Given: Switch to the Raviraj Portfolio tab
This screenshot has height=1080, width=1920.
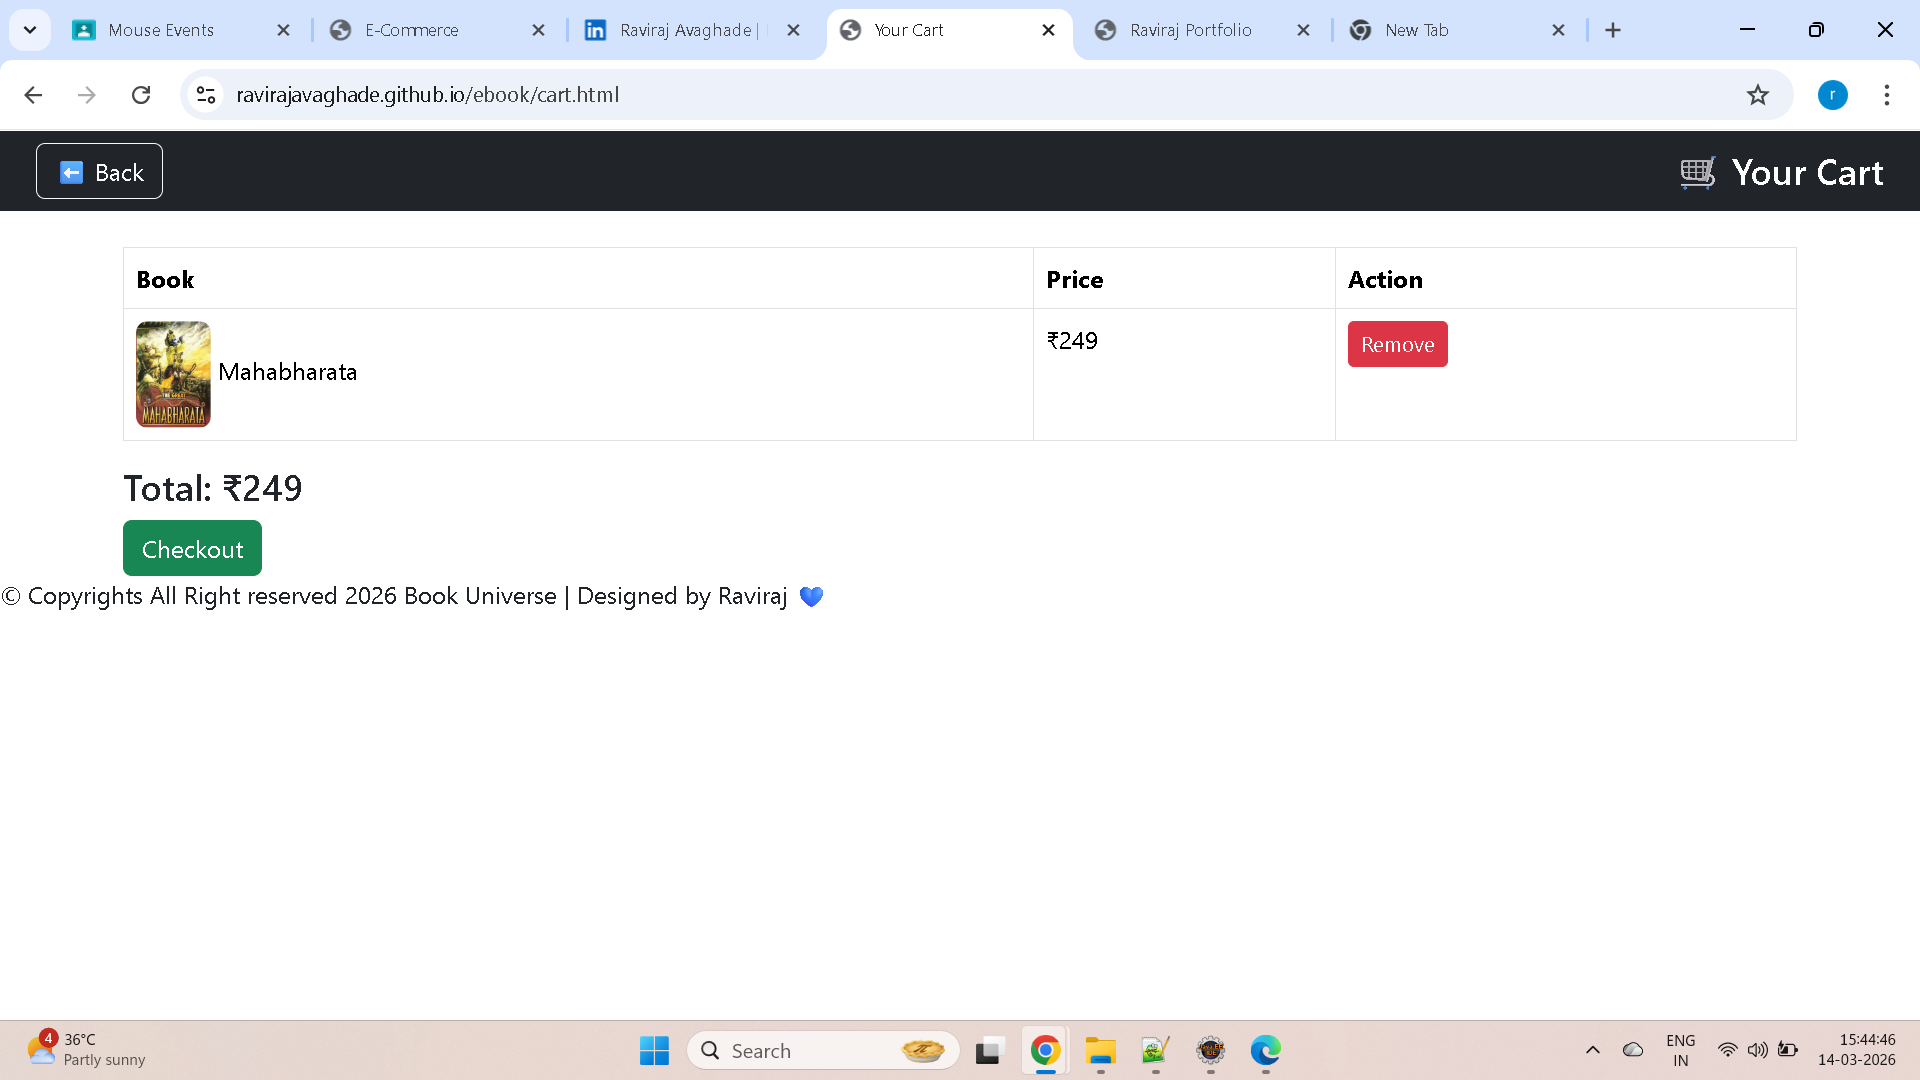Looking at the screenshot, I should point(1190,30).
